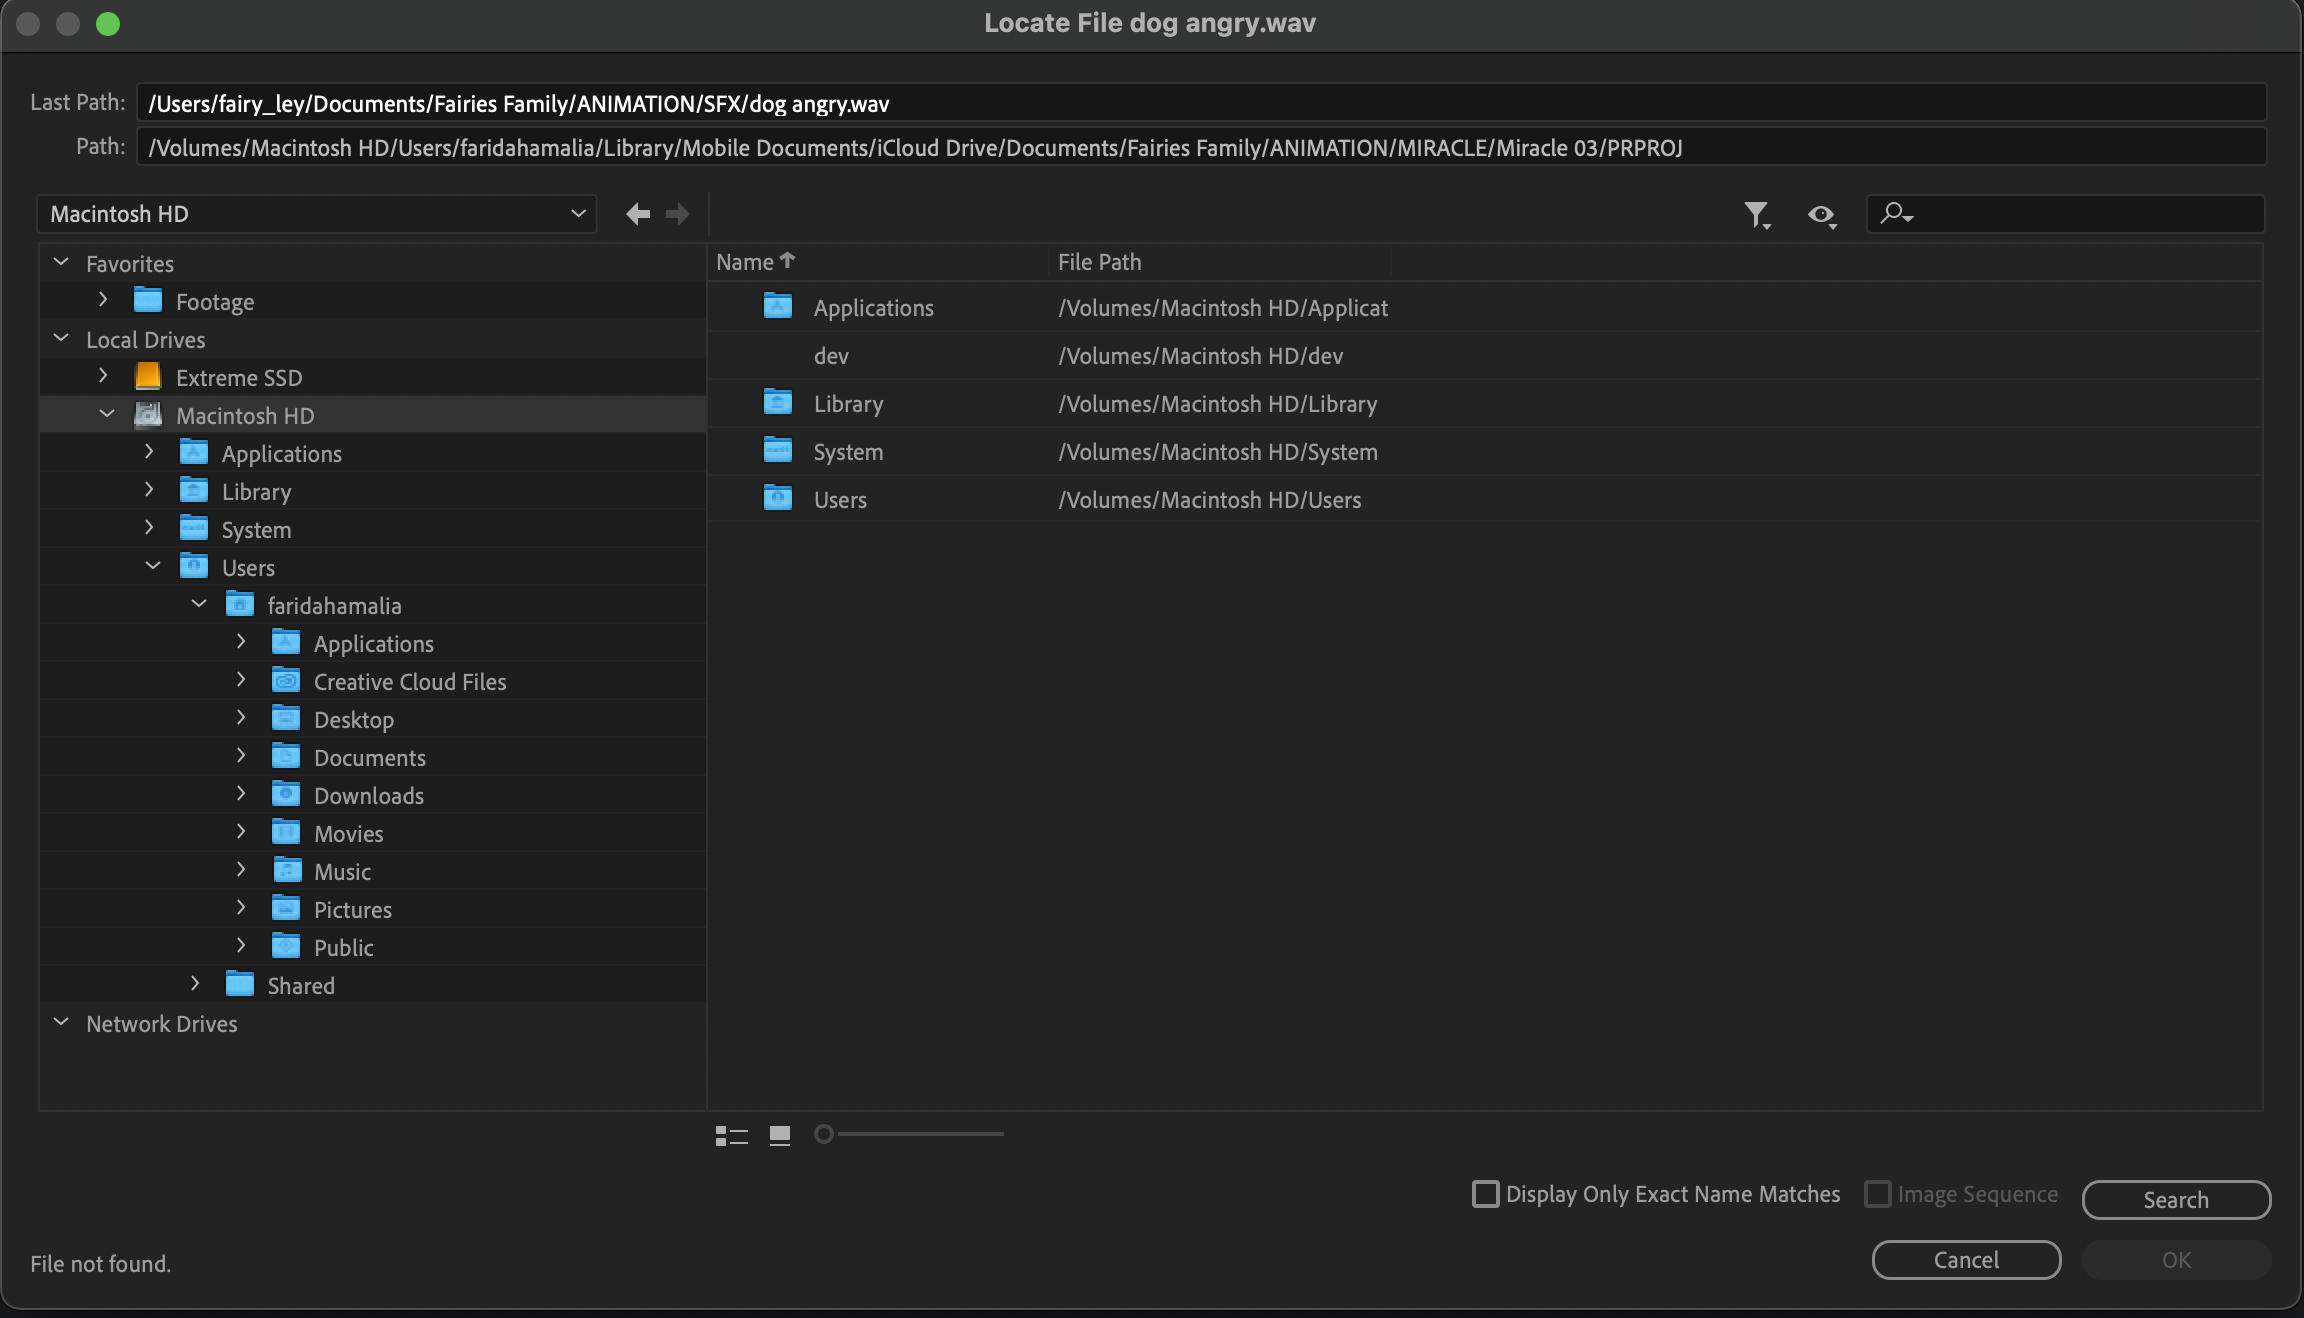The image size is (2304, 1318).
Task: Click the Last Path input field
Action: click(1201, 101)
